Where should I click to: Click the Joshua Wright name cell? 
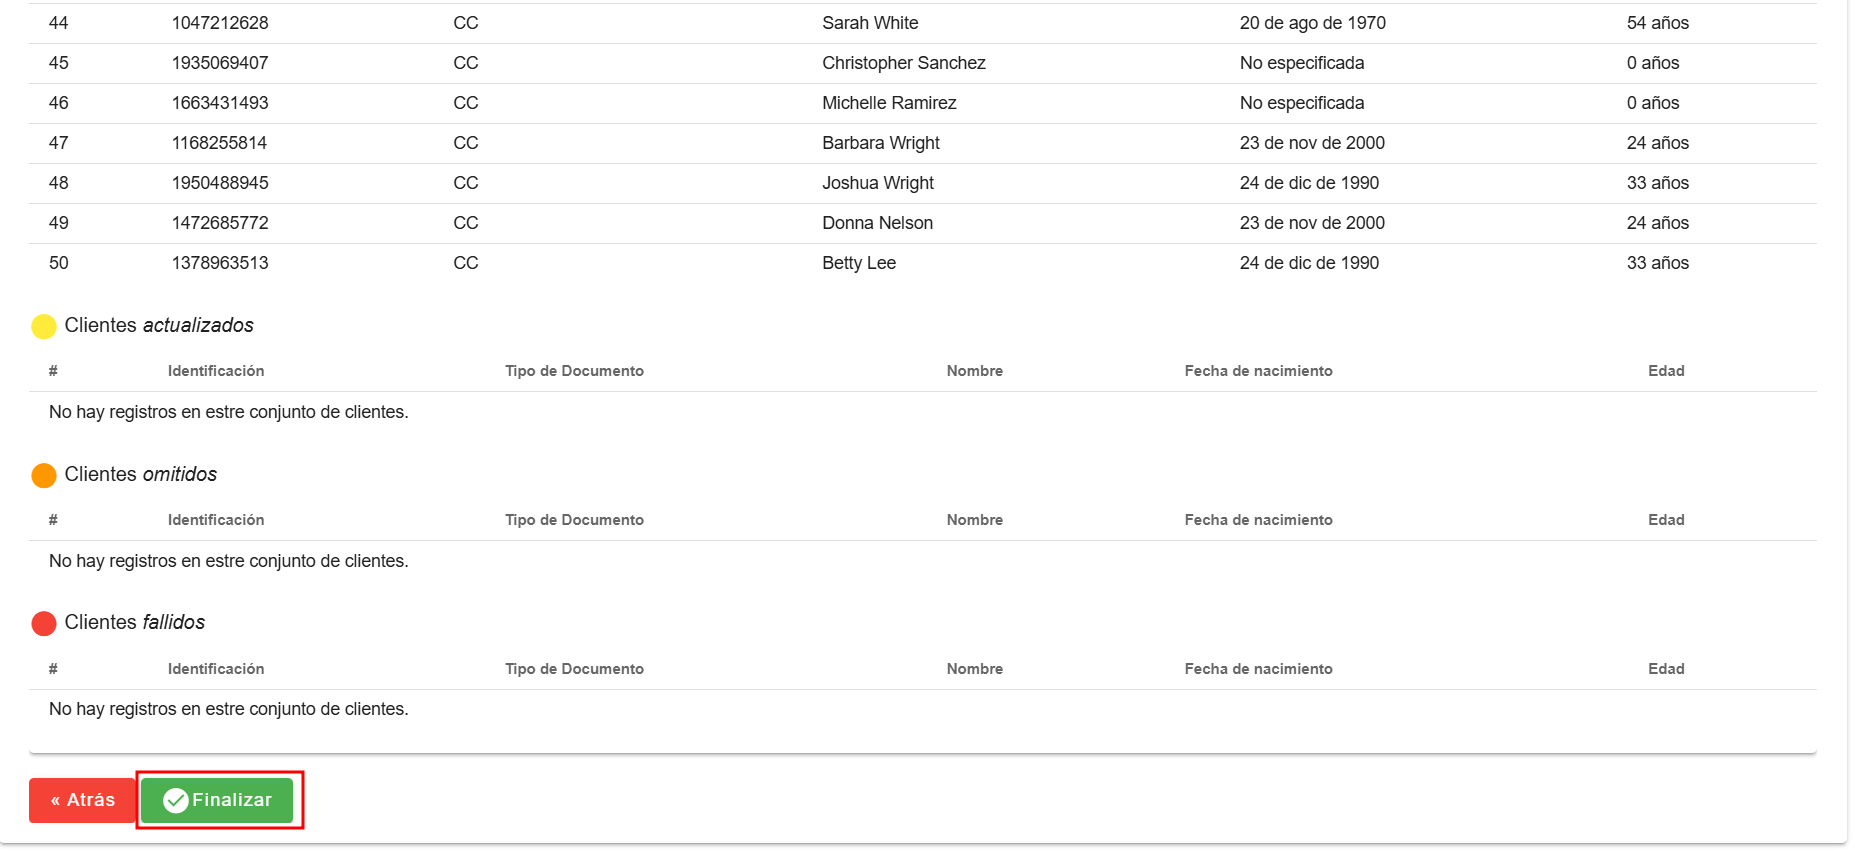877,183
